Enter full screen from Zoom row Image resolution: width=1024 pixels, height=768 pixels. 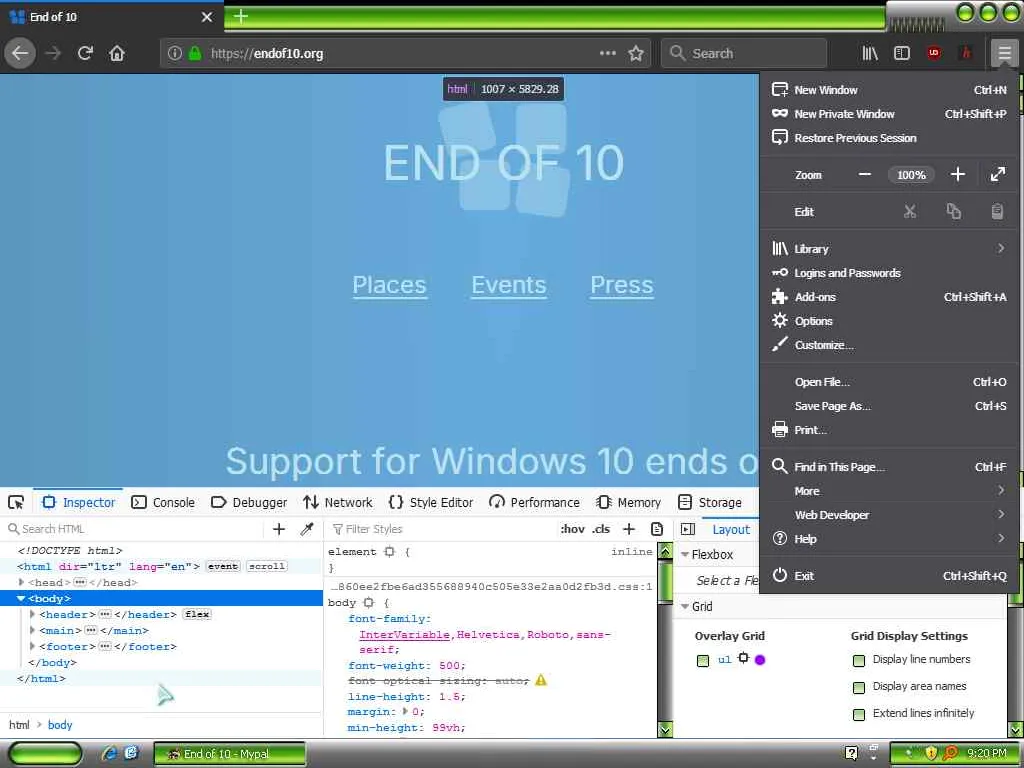[997, 174]
